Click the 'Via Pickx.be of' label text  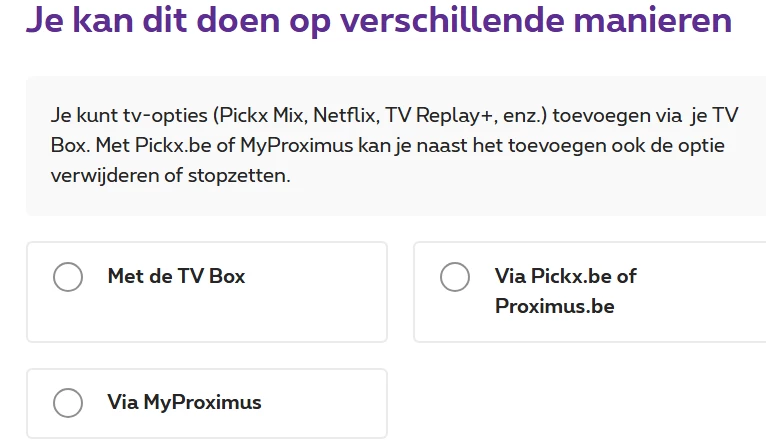565,276
